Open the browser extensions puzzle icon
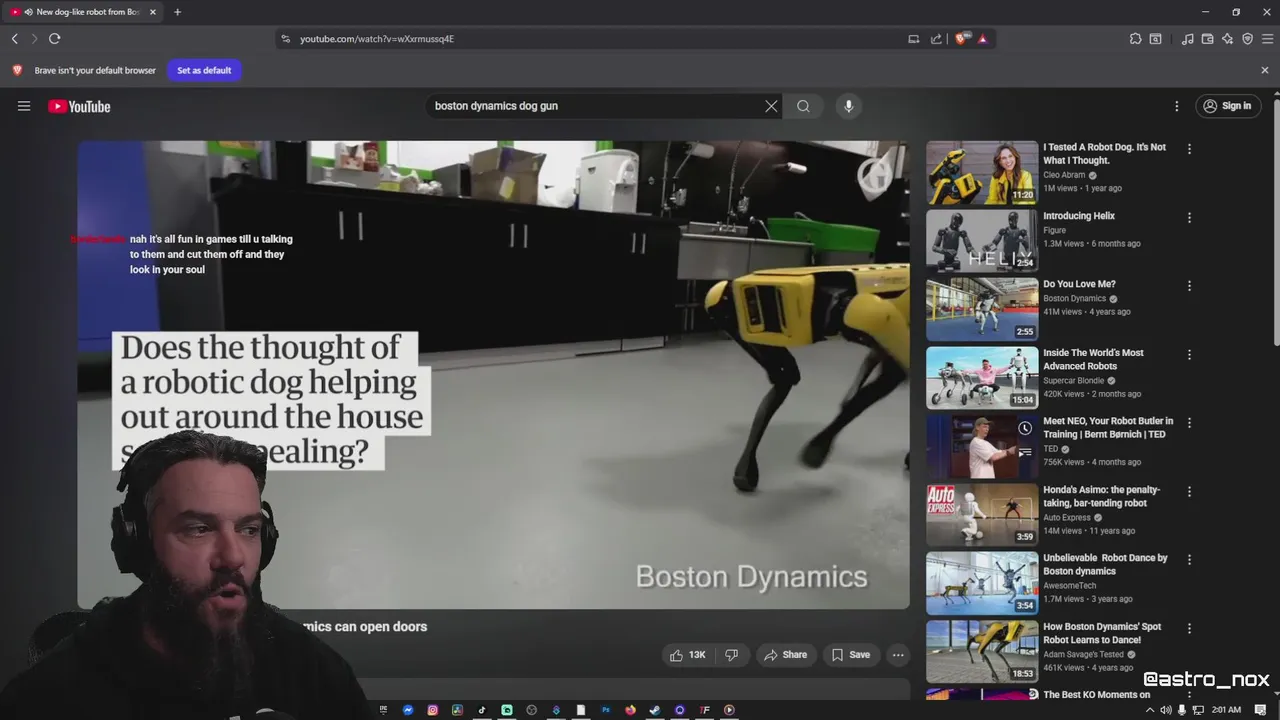The height and width of the screenshot is (720, 1280). (1135, 39)
